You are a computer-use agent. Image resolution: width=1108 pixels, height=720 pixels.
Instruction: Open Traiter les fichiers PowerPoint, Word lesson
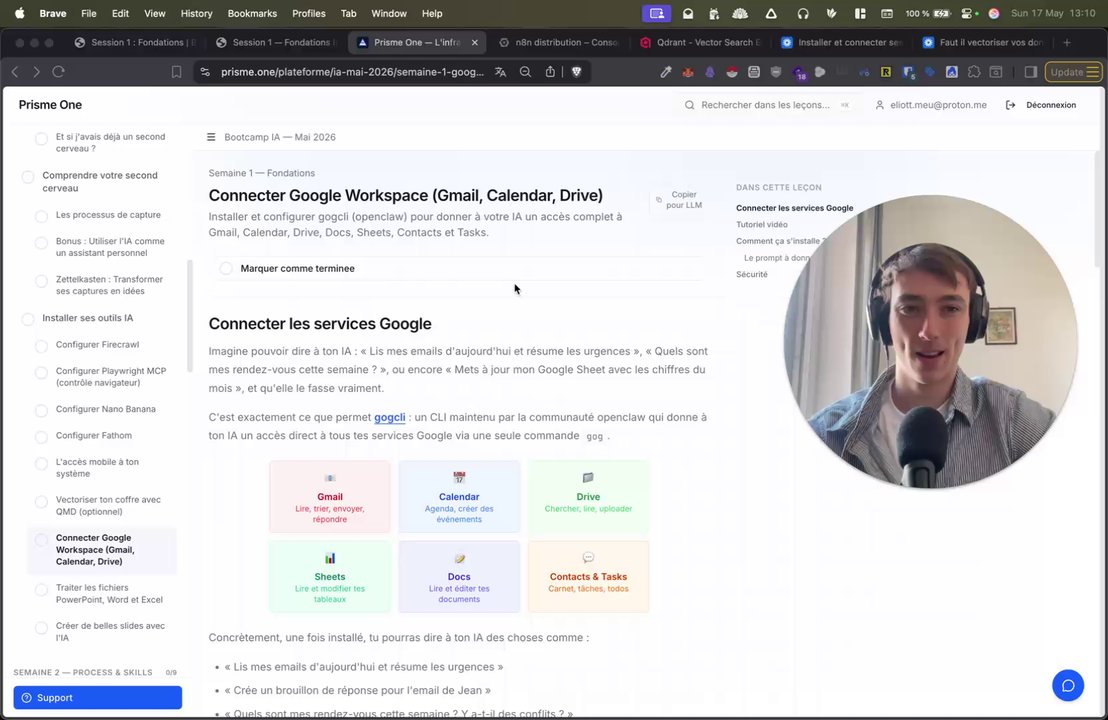click(109, 594)
